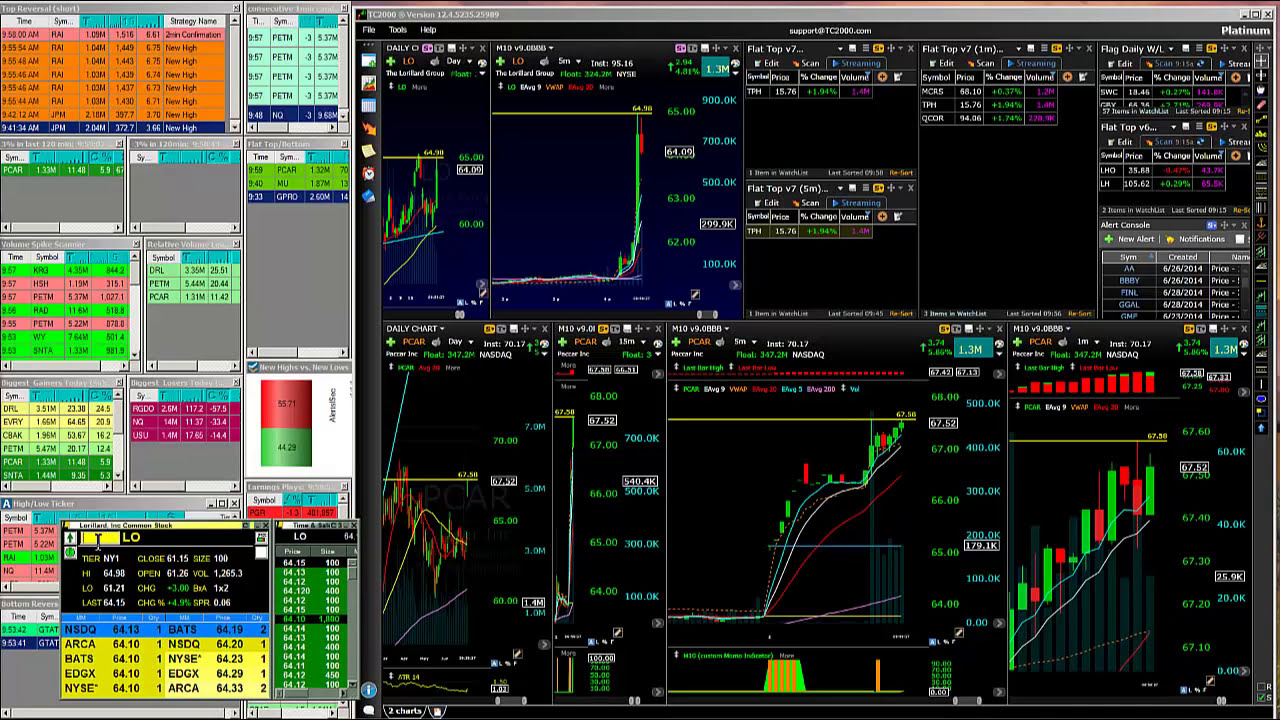This screenshot has width=1280, height=720.
Task: Click the red 55.71 bar in New Highs vs New Lows
Action: (x=286, y=402)
